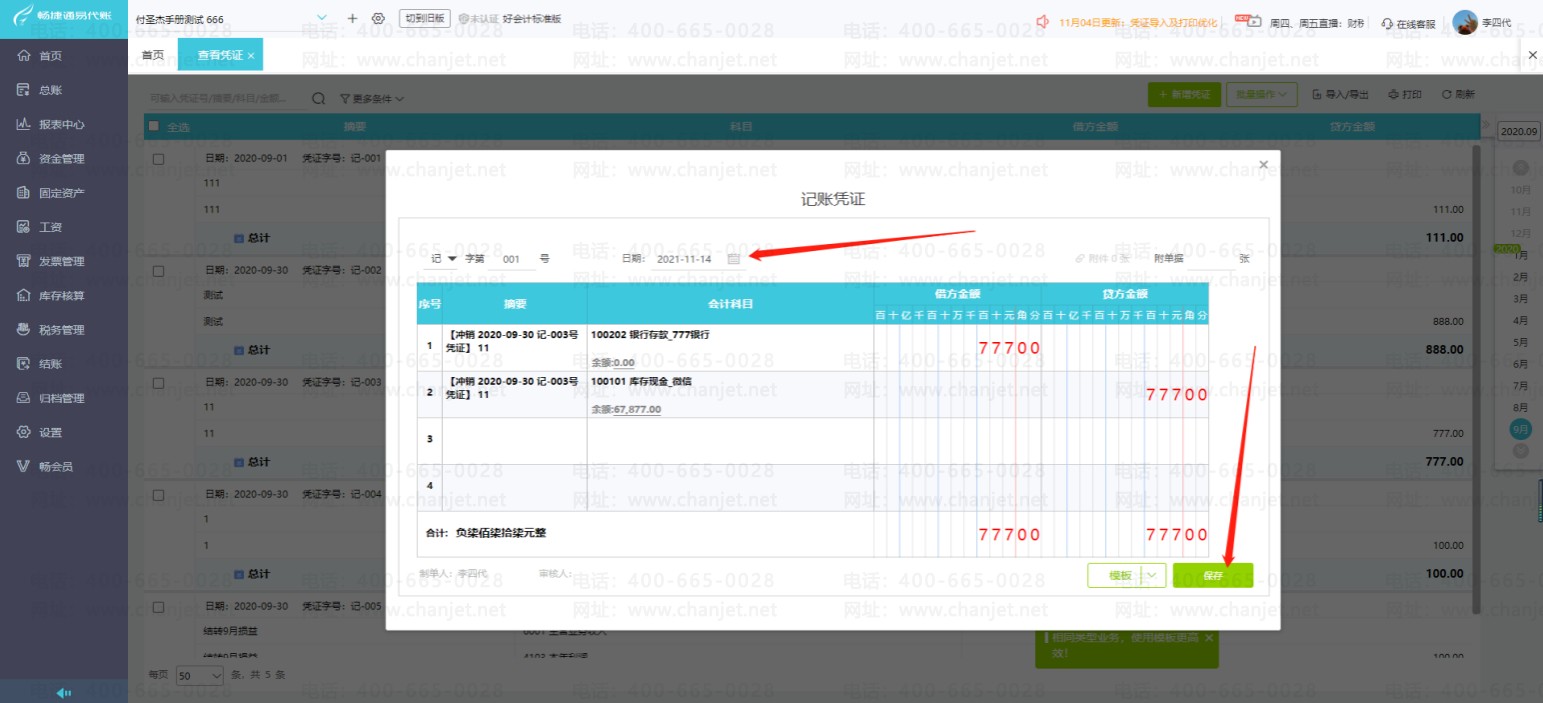1543x703 pixels.
Task: Expand the account name dropdown chevron
Action: 322,18
